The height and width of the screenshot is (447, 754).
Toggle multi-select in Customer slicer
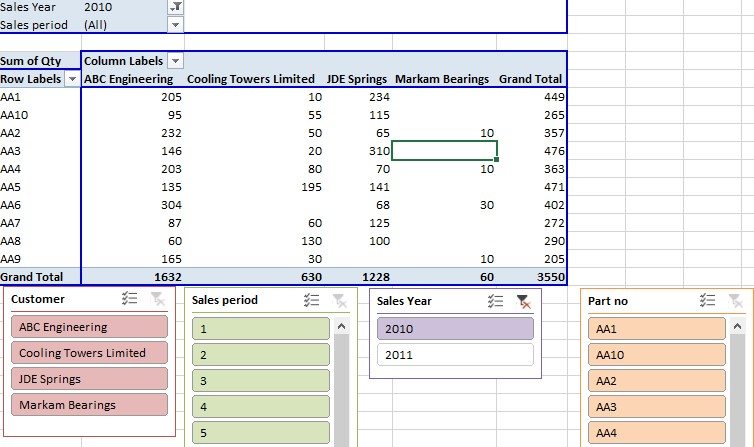point(129,299)
